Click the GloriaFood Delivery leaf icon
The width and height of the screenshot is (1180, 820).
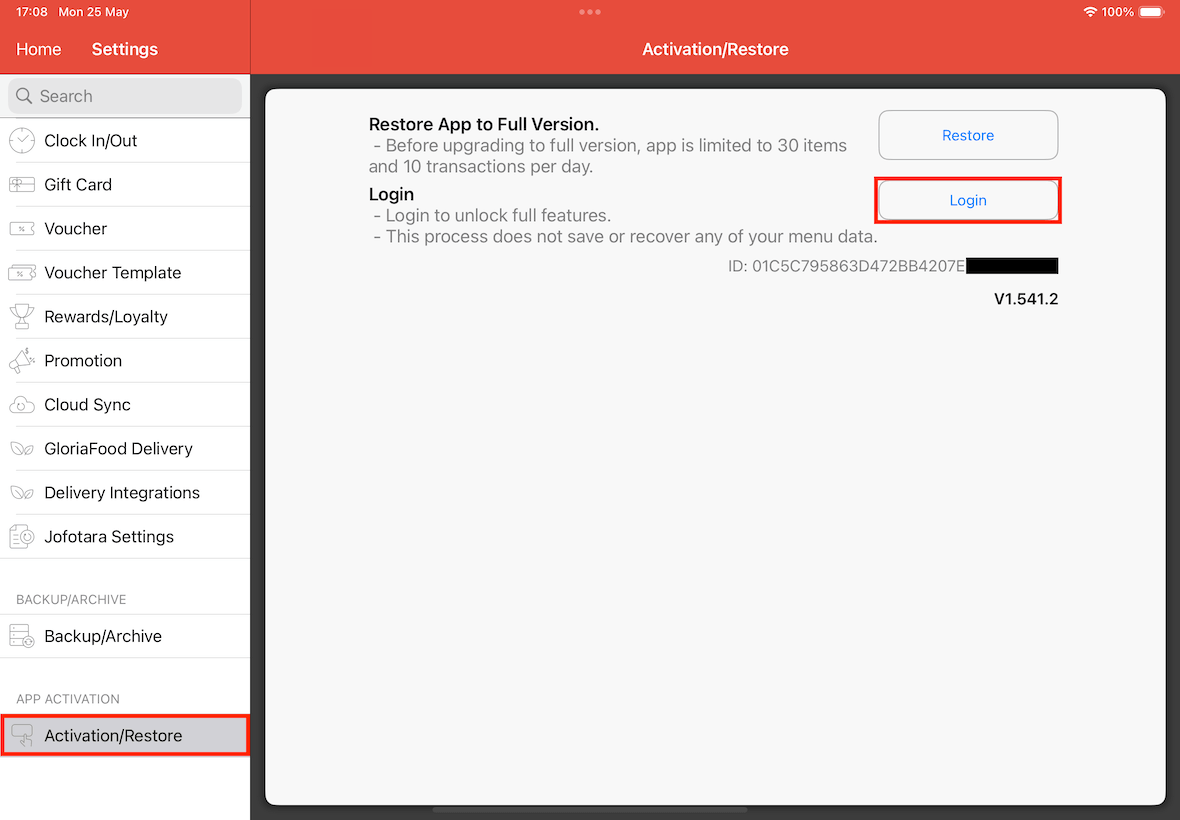click(x=22, y=449)
